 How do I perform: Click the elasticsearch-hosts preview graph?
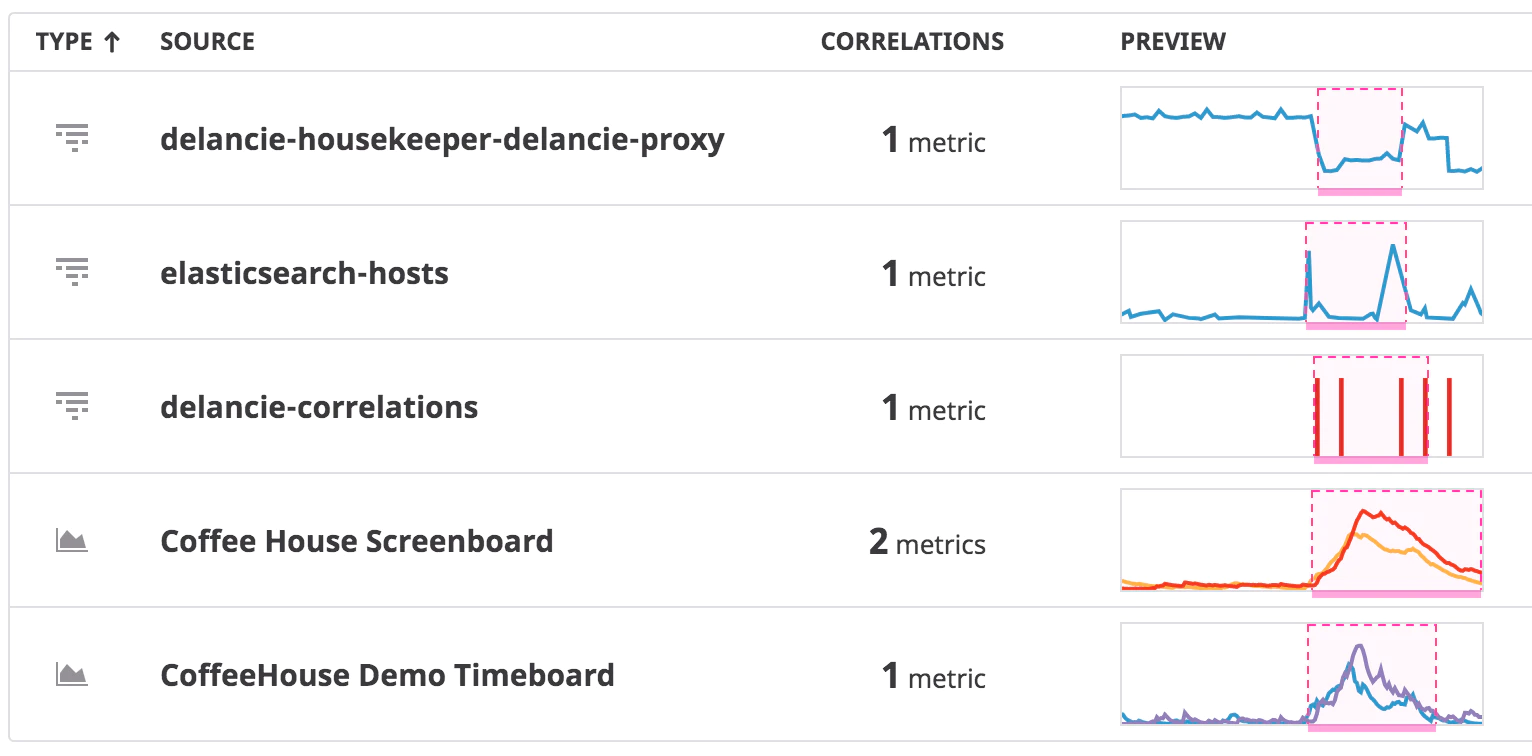[1301, 272]
